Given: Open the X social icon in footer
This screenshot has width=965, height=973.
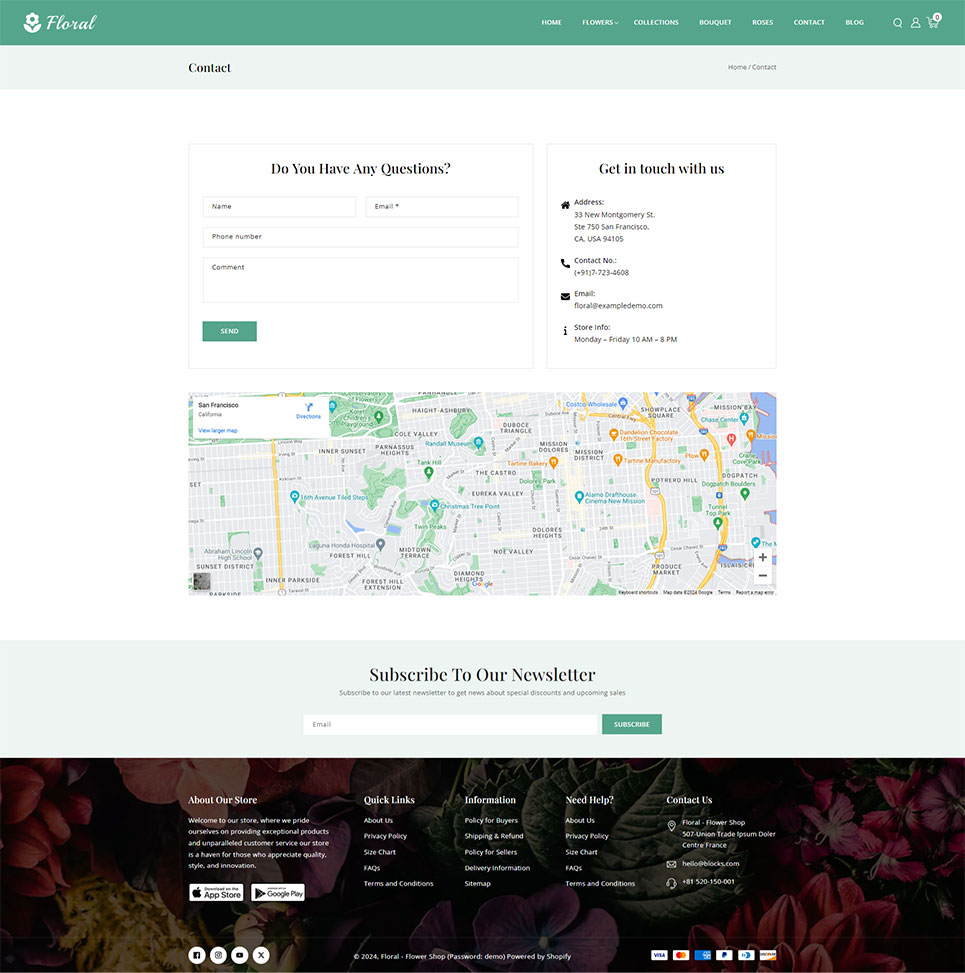Looking at the screenshot, I should (261, 955).
